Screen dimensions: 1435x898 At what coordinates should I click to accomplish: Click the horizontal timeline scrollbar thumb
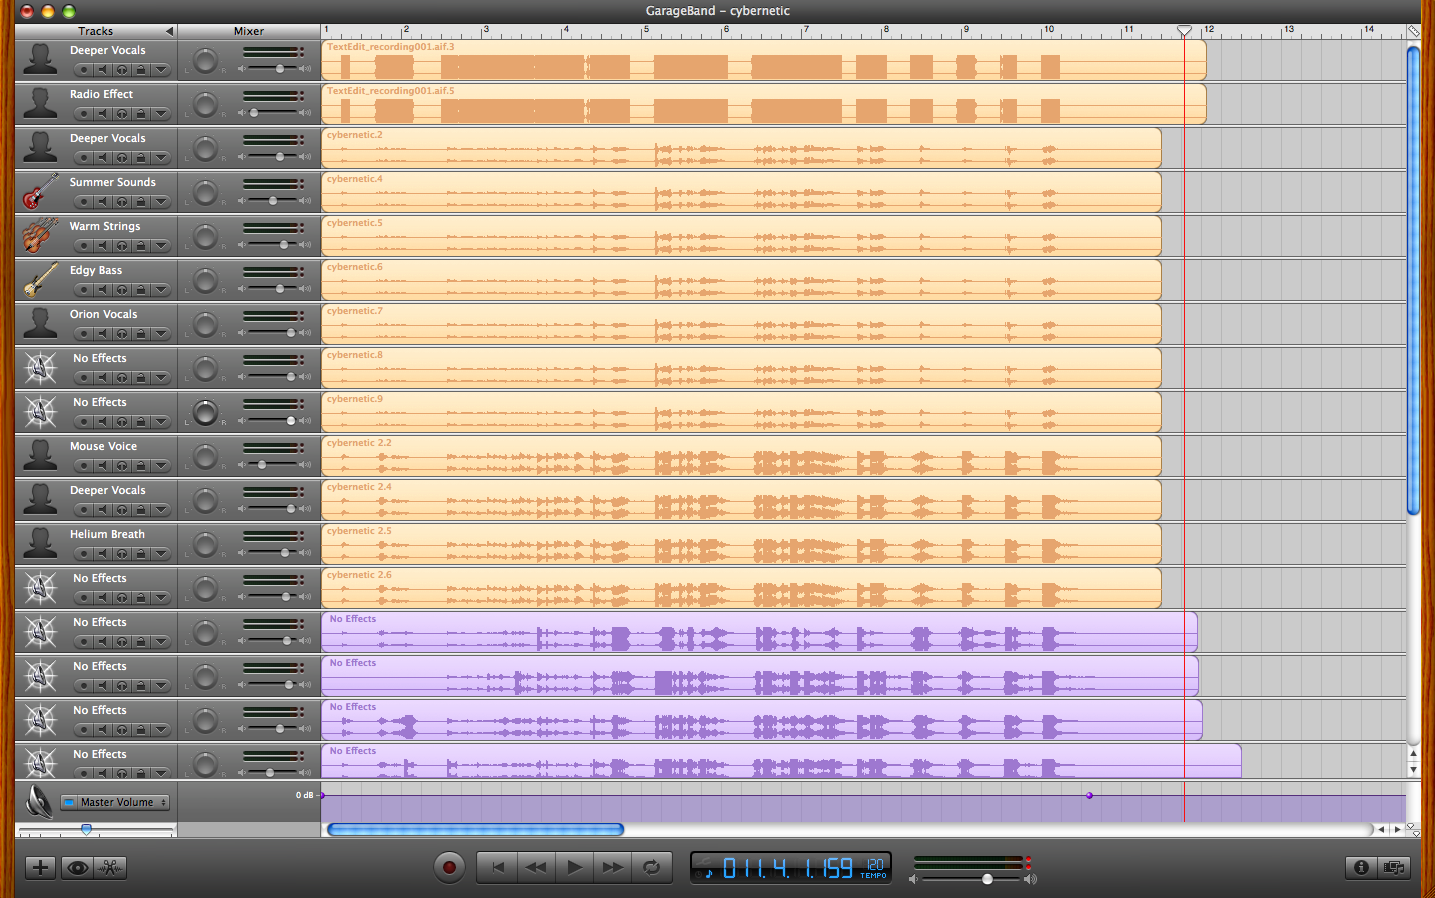[475, 829]
